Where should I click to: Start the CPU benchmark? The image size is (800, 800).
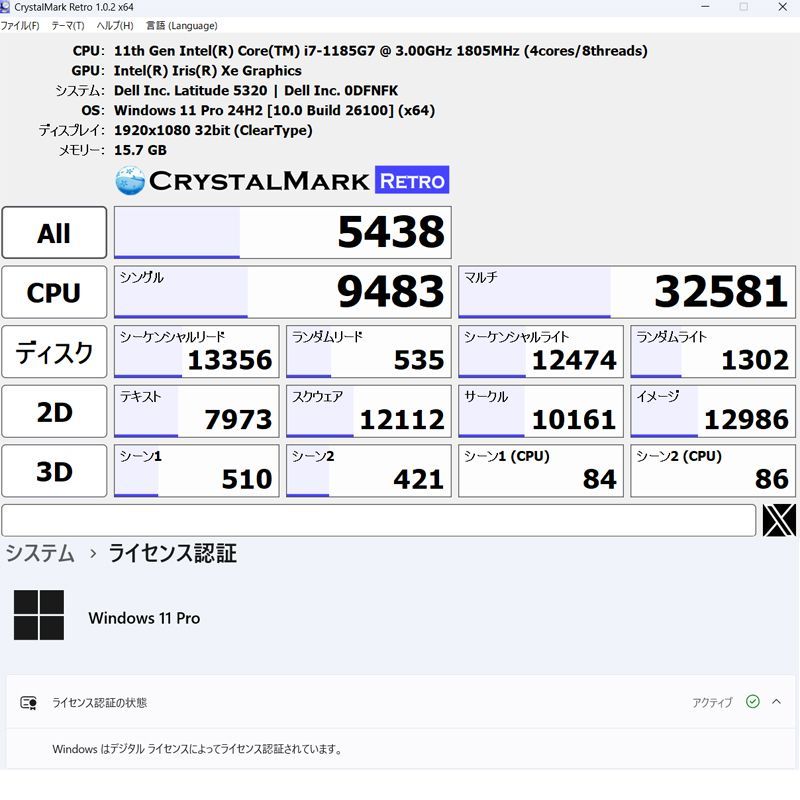tap(54, 292)
